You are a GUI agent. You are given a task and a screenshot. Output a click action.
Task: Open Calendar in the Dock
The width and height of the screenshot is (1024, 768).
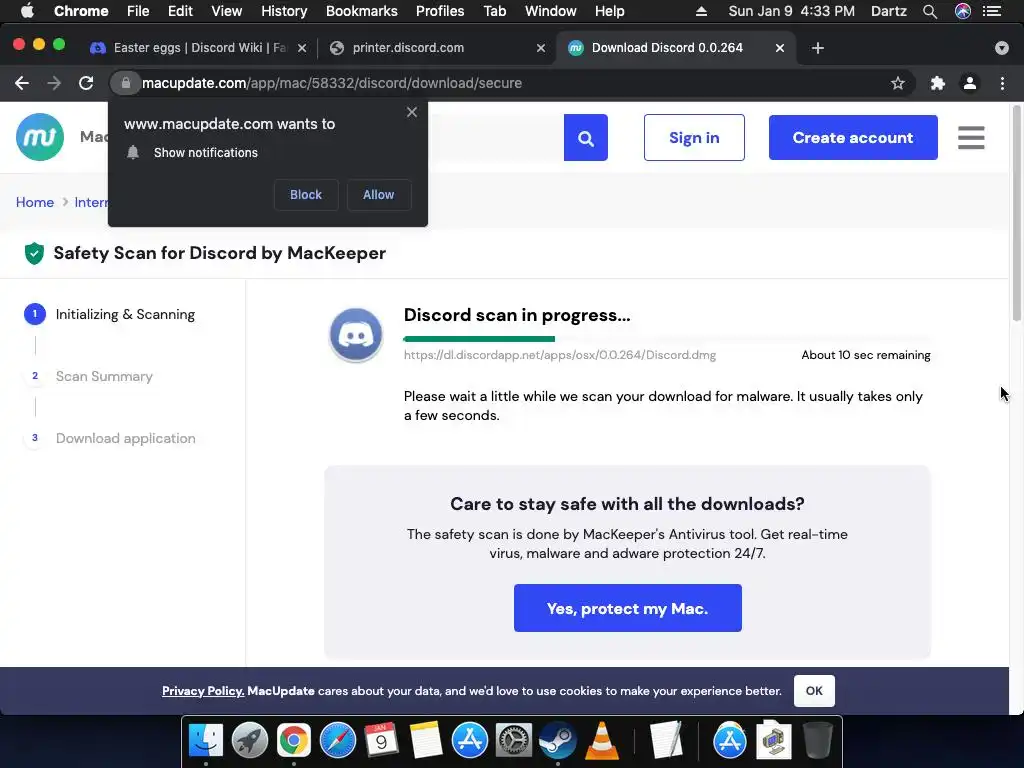(381, 741)
